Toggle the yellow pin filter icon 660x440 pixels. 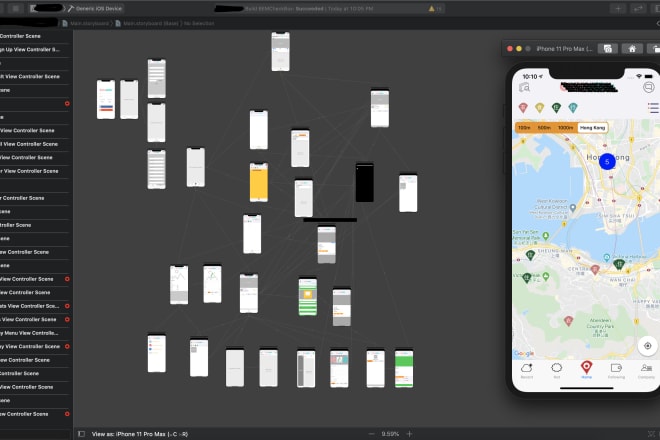540,108
